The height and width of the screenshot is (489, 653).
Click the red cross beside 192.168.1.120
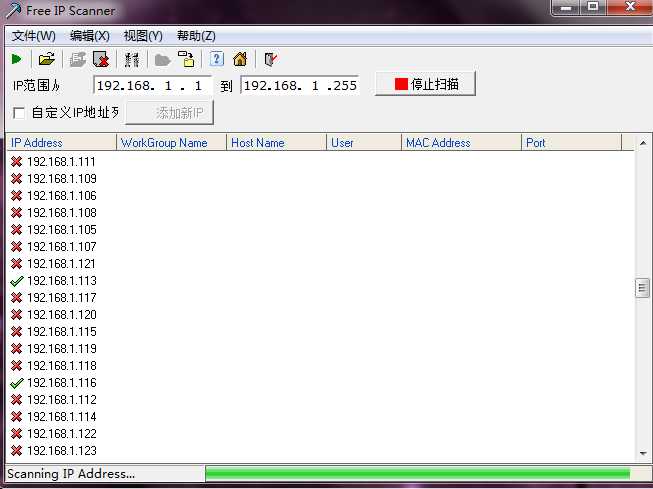pos(17,315)
